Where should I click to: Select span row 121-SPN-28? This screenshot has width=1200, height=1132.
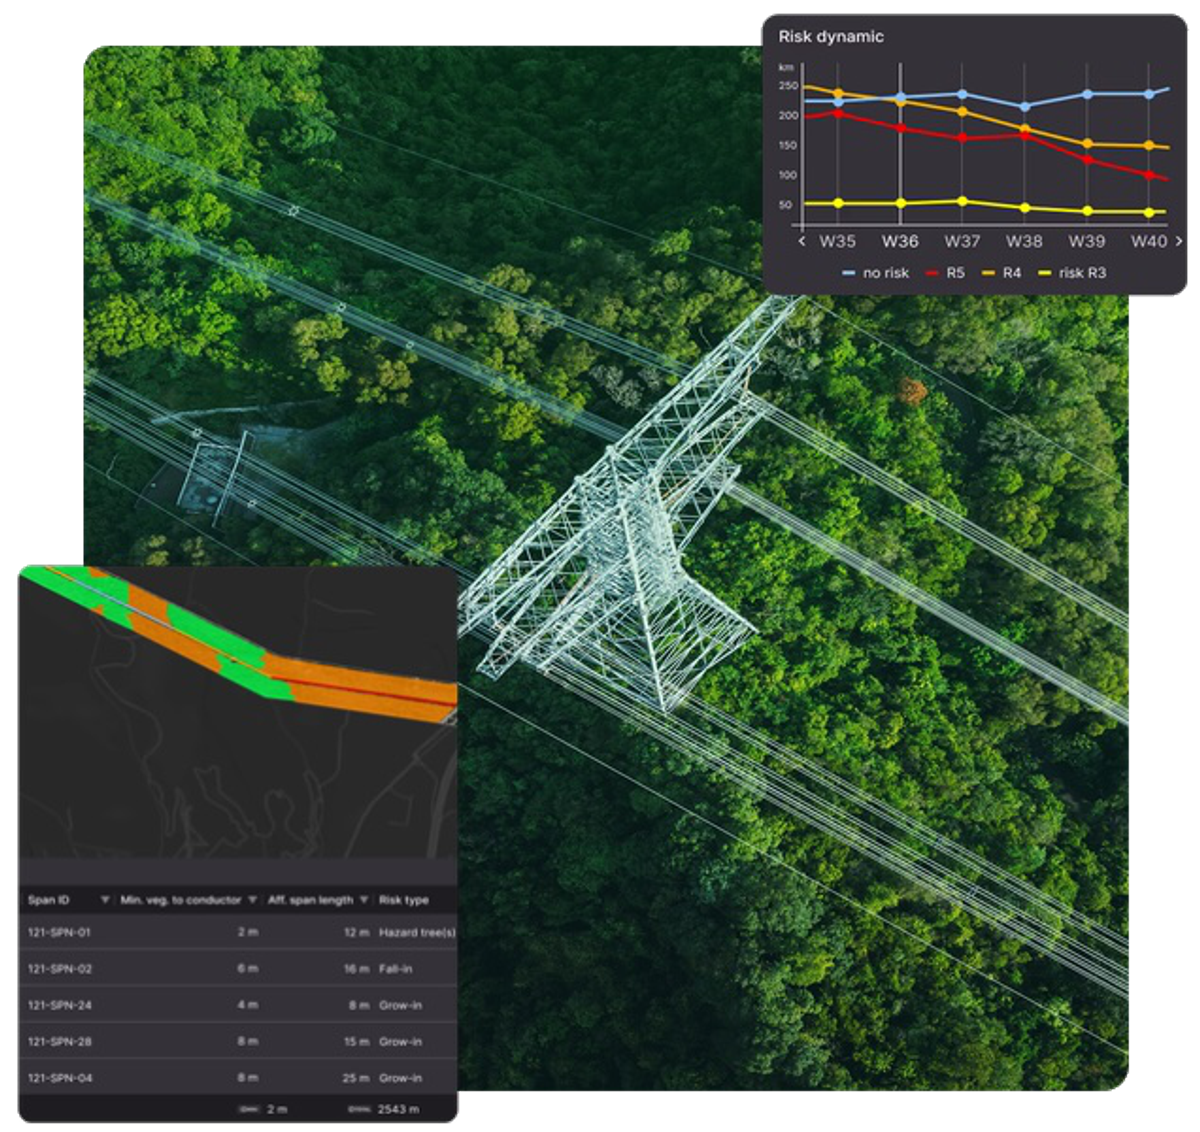(238, 1041)
